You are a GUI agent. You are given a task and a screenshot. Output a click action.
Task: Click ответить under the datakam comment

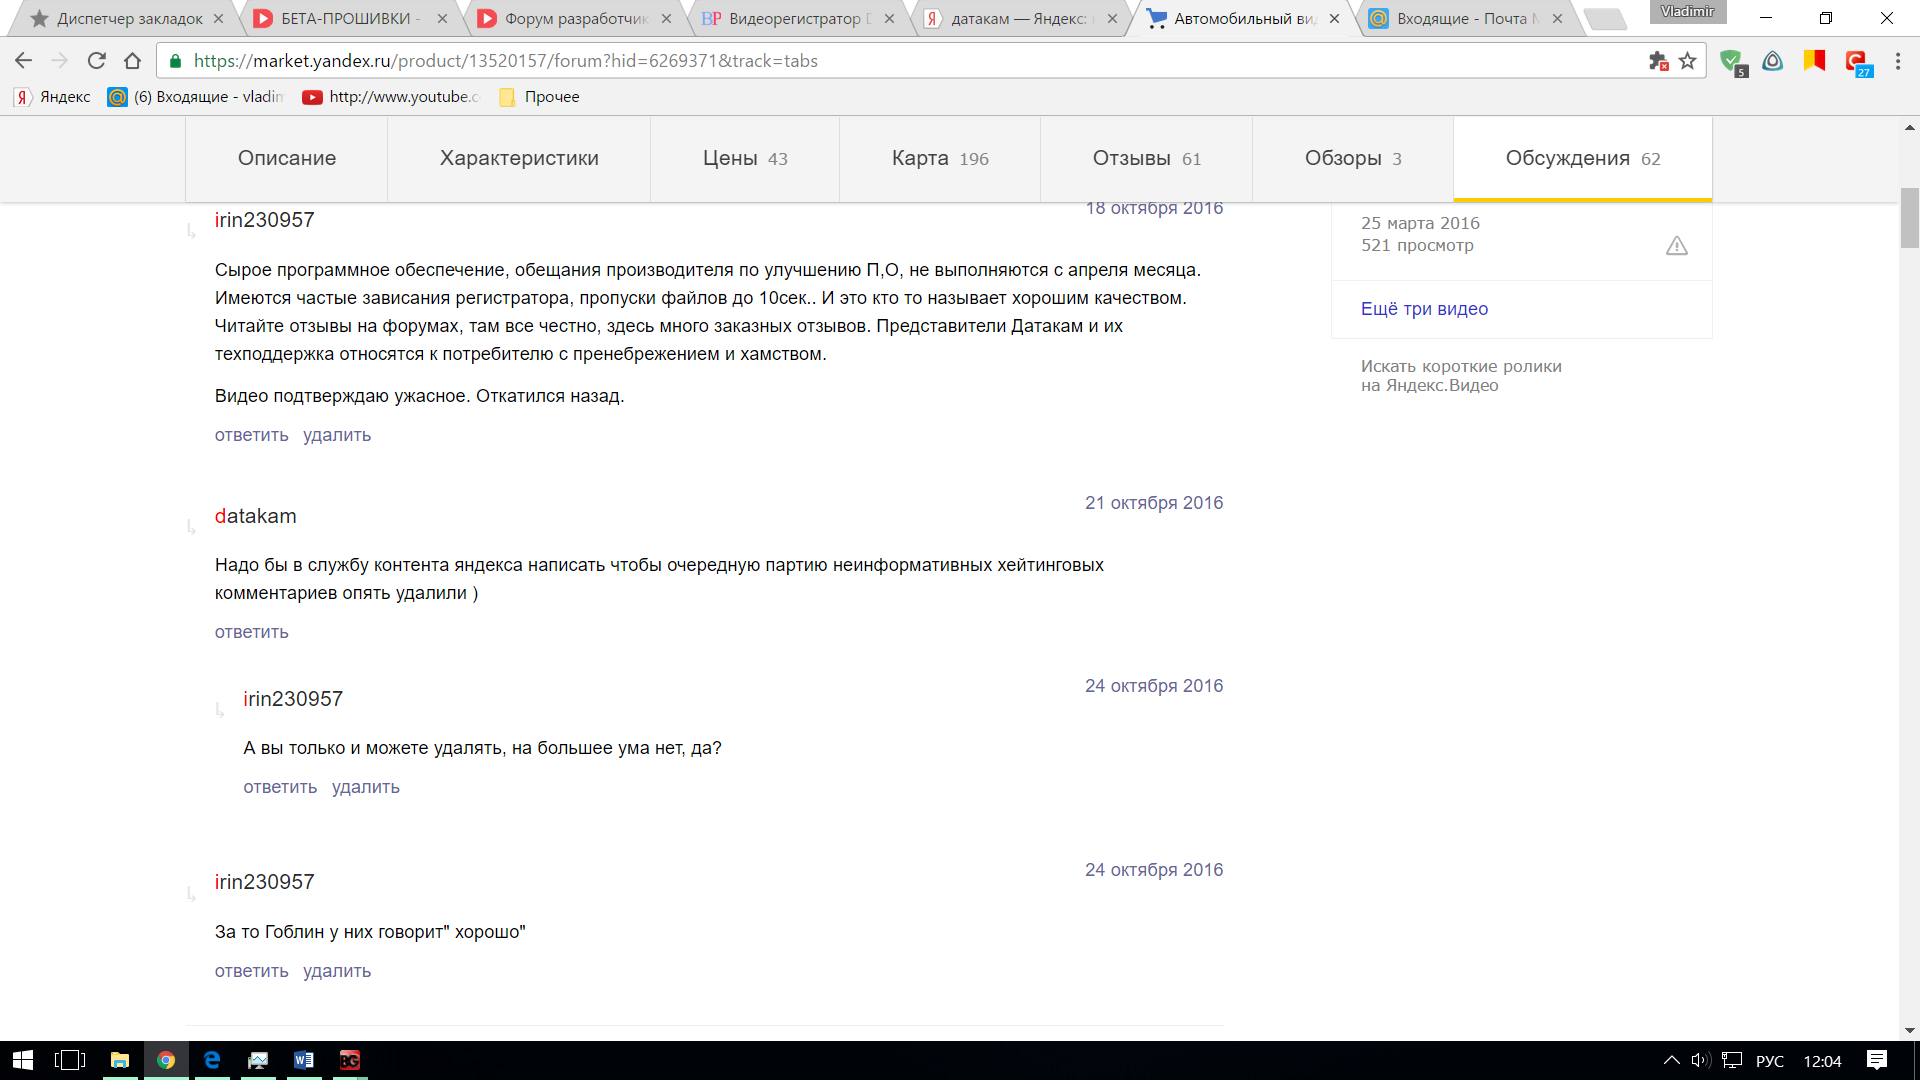[251, 632]
